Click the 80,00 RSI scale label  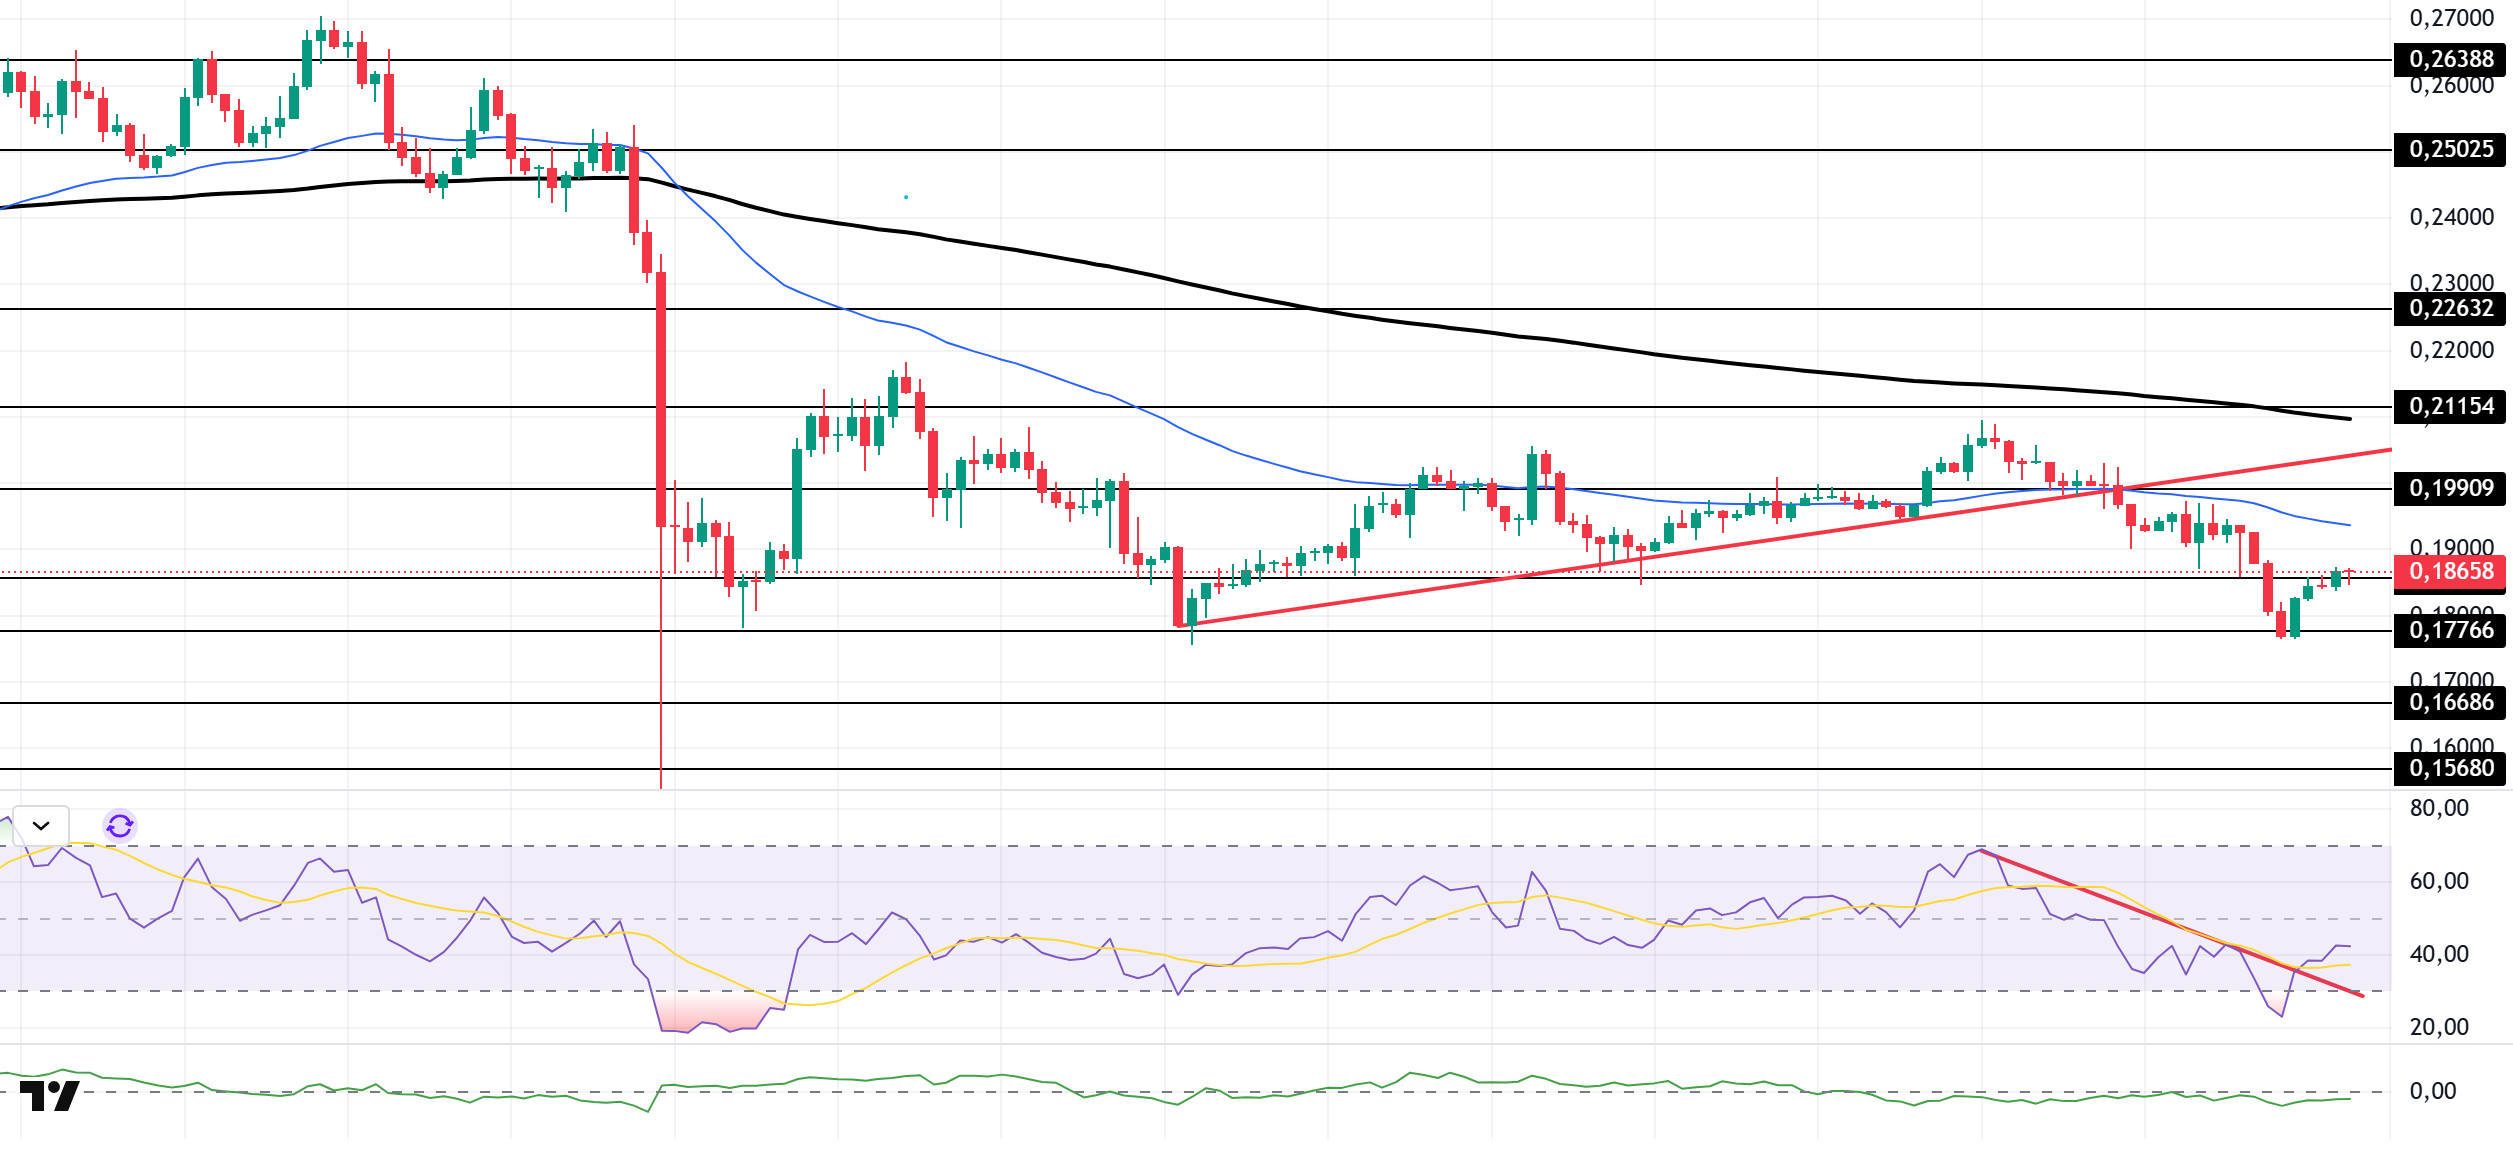2438,809
